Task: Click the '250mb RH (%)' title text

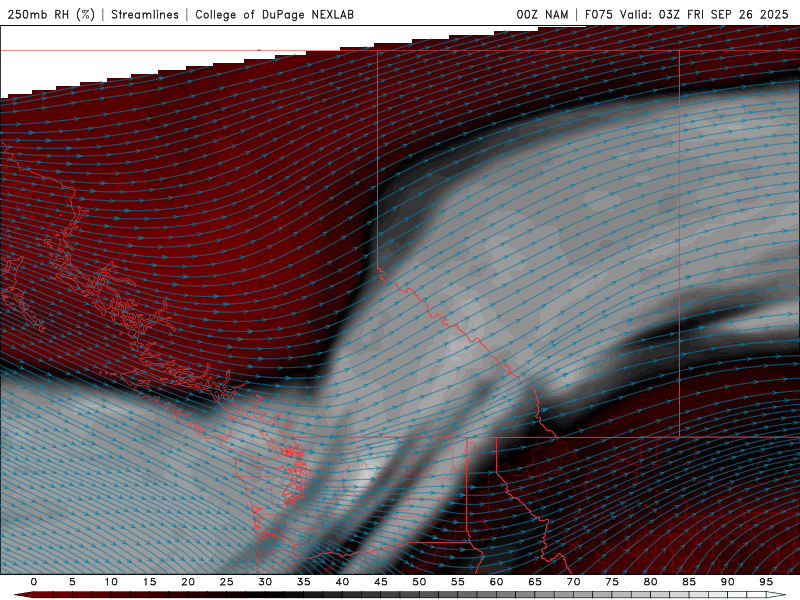Action: (51, 14)
